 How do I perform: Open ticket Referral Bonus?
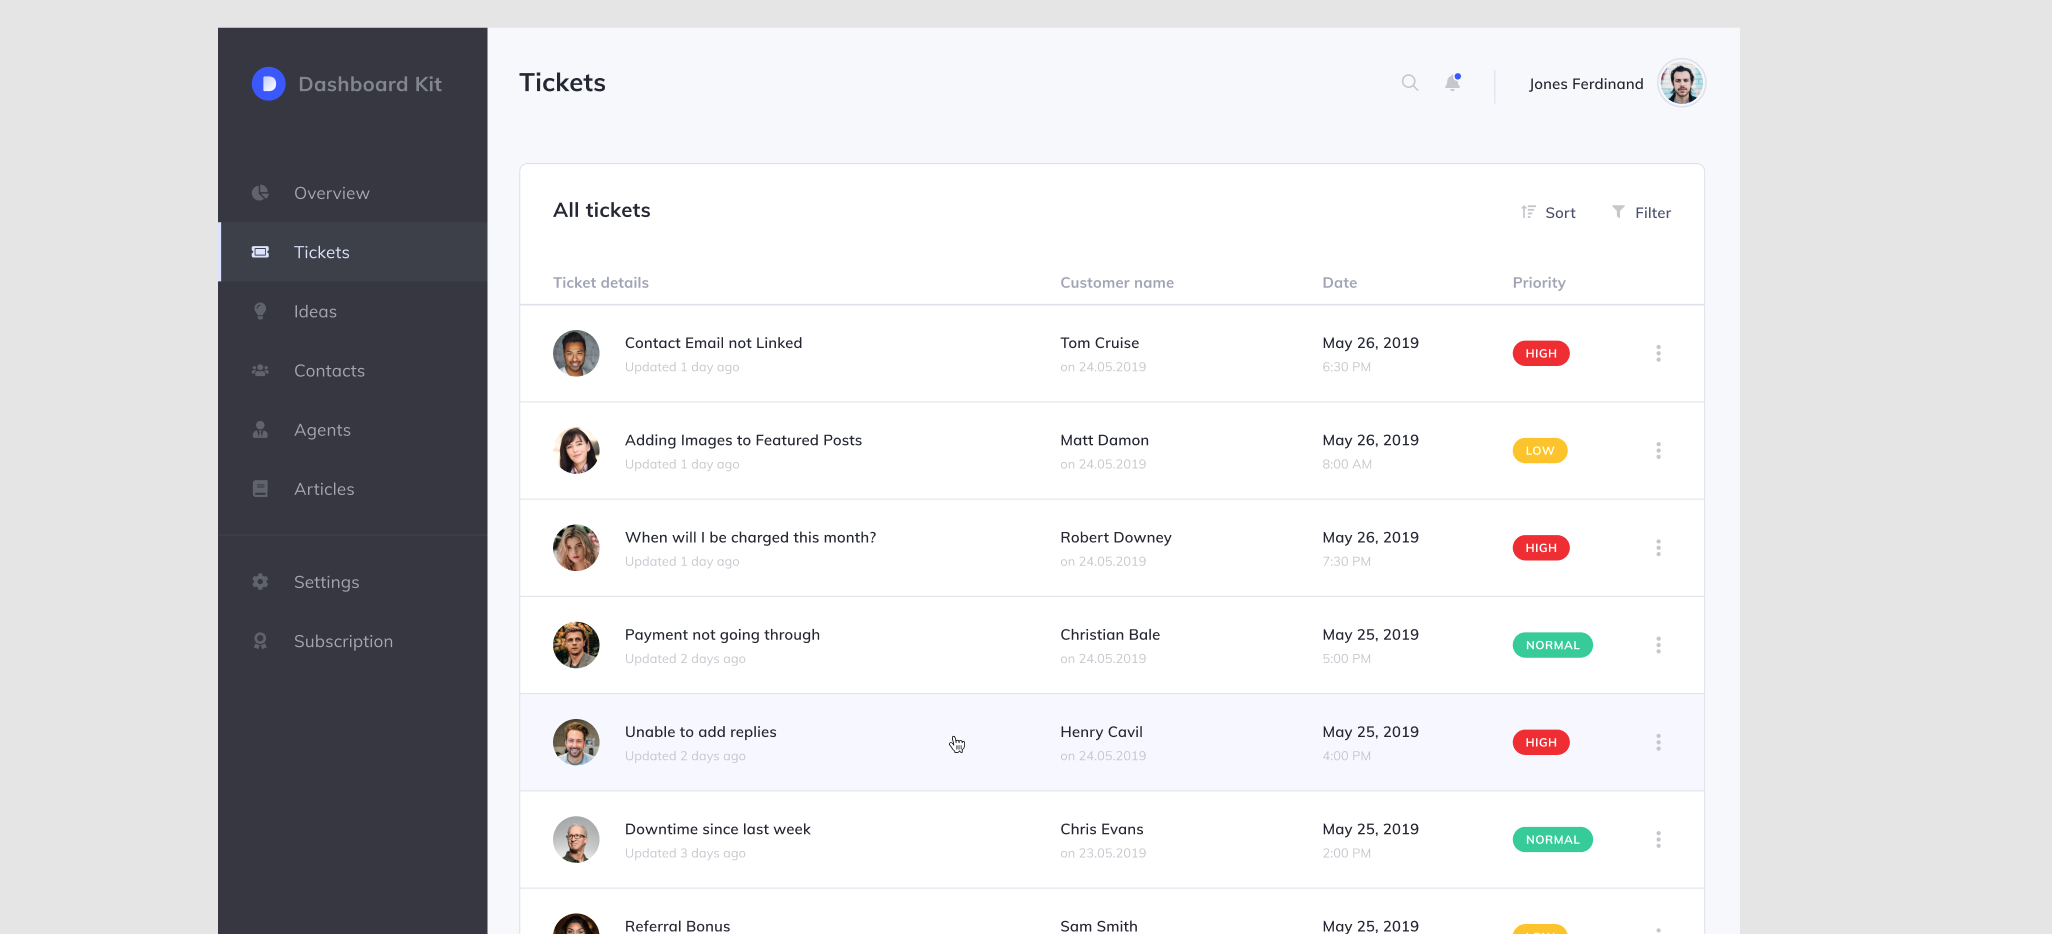pos(677,926)
